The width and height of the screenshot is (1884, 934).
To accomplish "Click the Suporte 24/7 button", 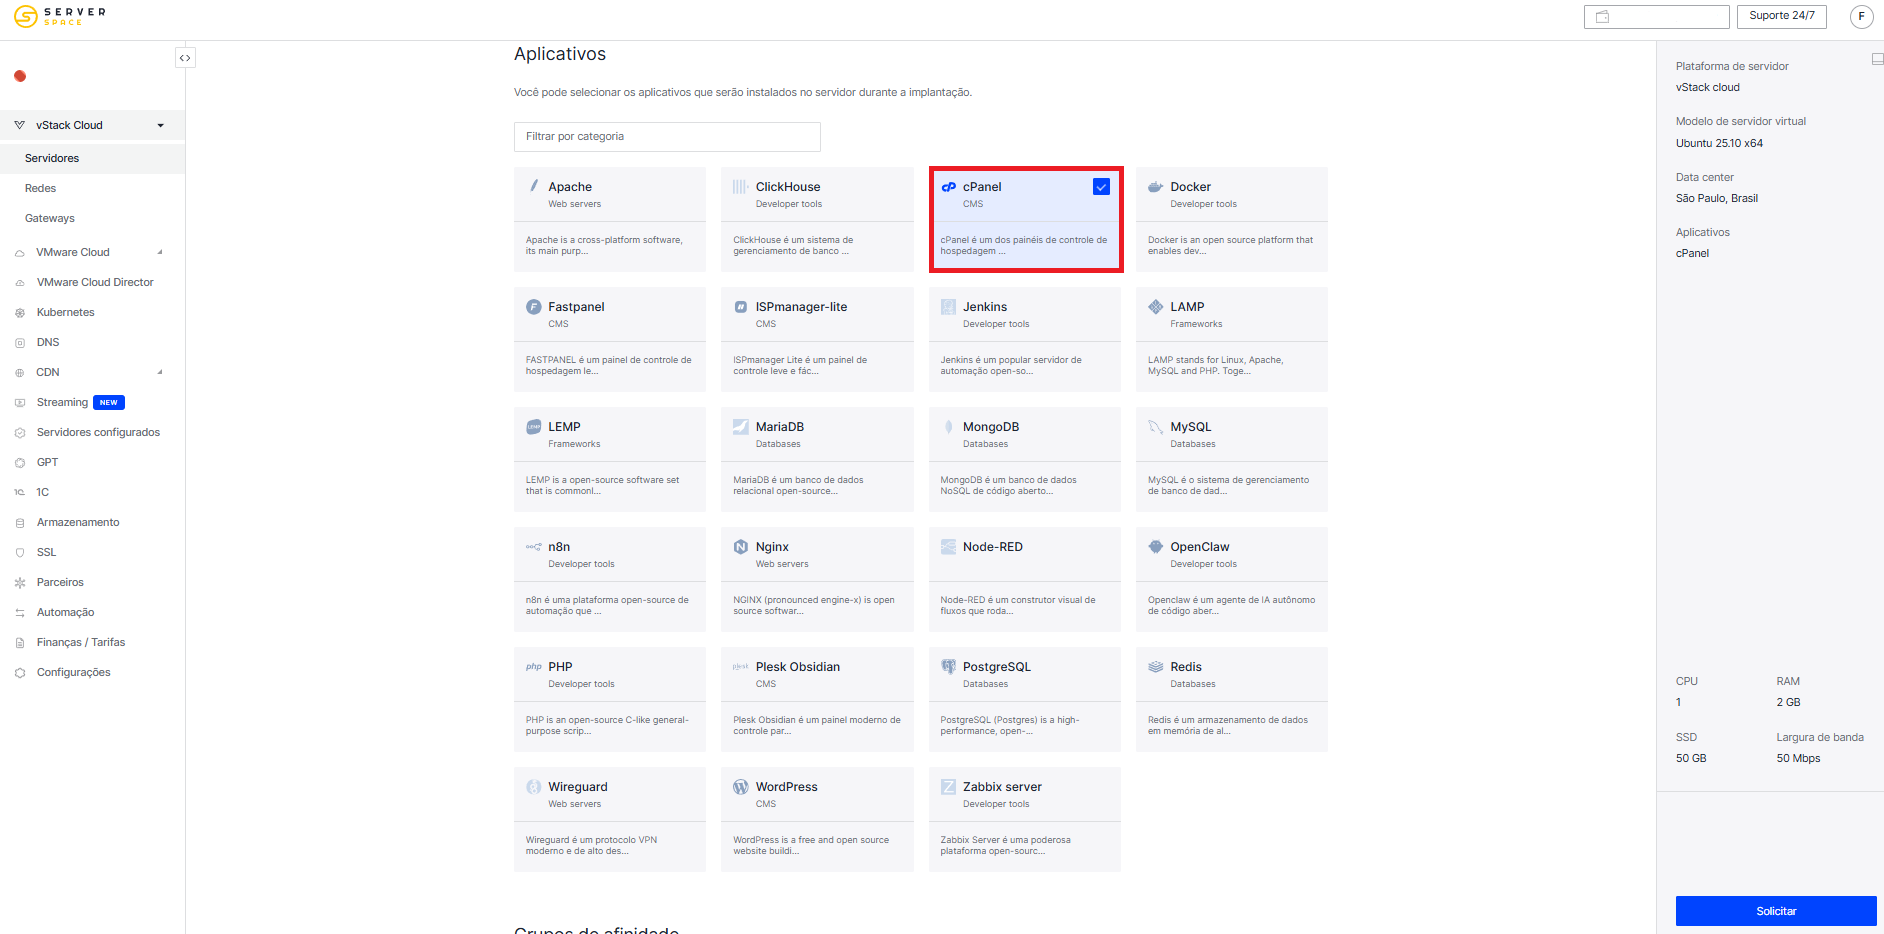I will [x=1781, y=16].
